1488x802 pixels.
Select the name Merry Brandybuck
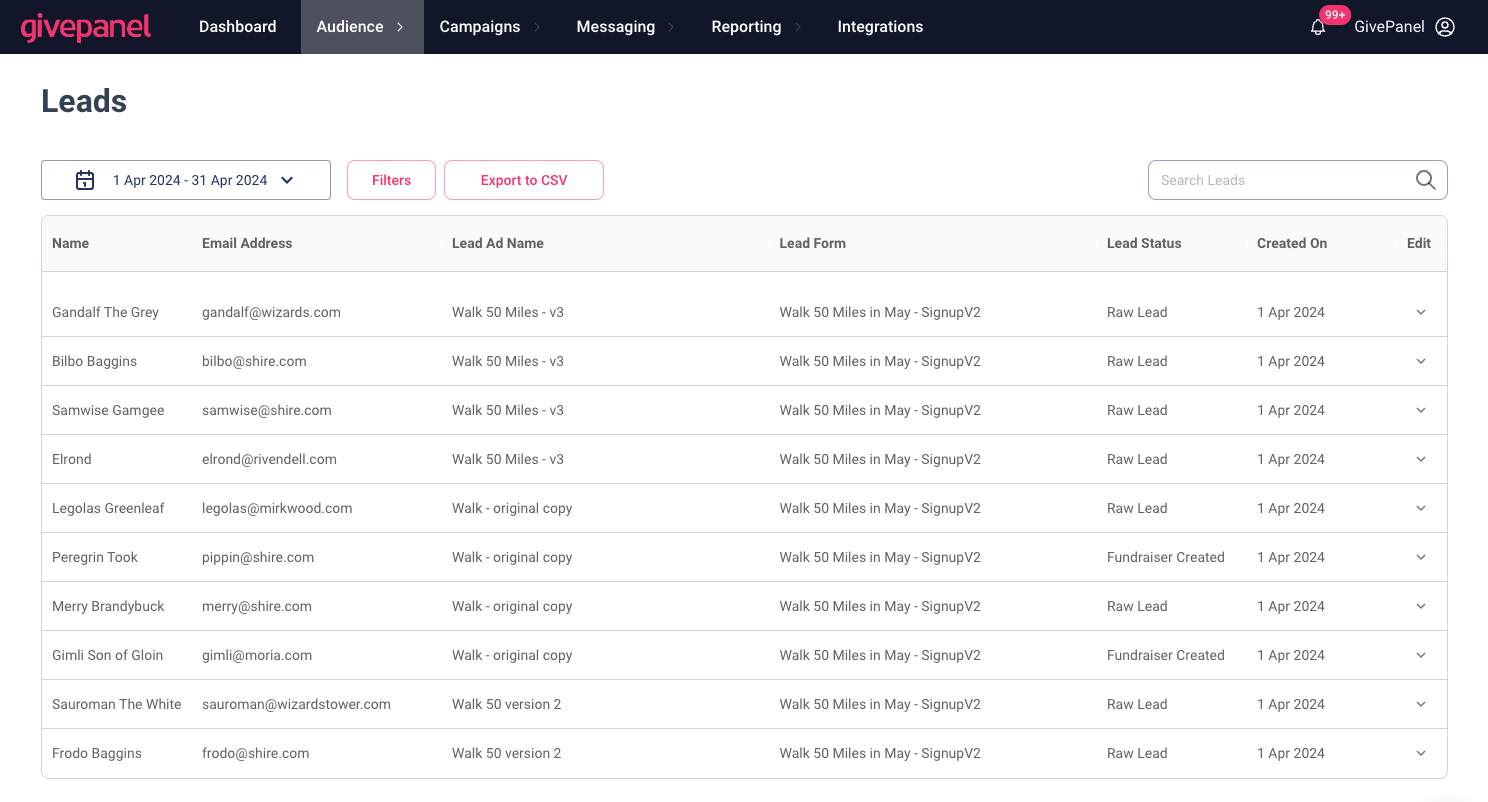(108, 606)
